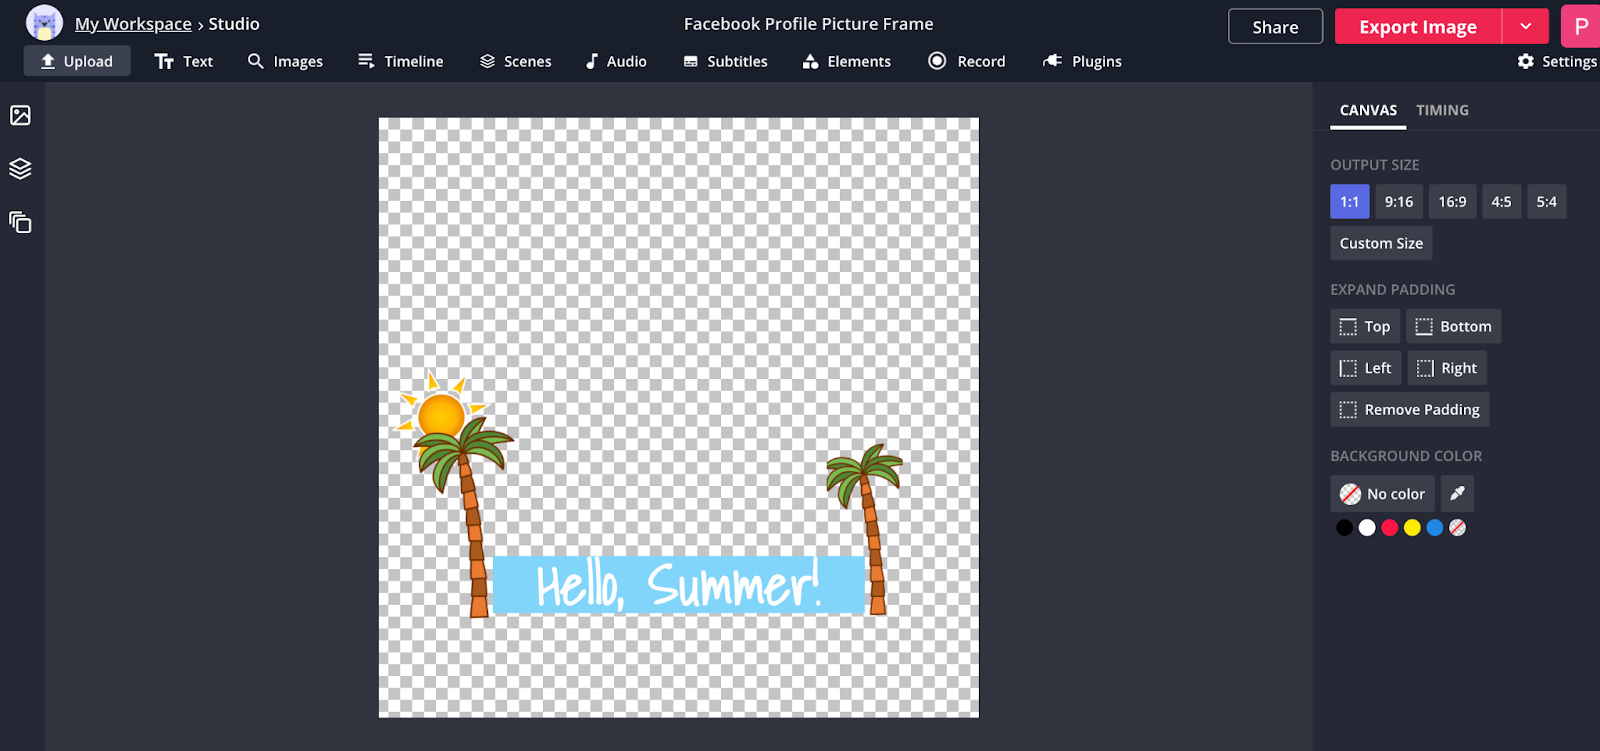Screen dimensions: 1600x751
Task: Click the workspace avatar icon
Action: [x=44, y=23]
